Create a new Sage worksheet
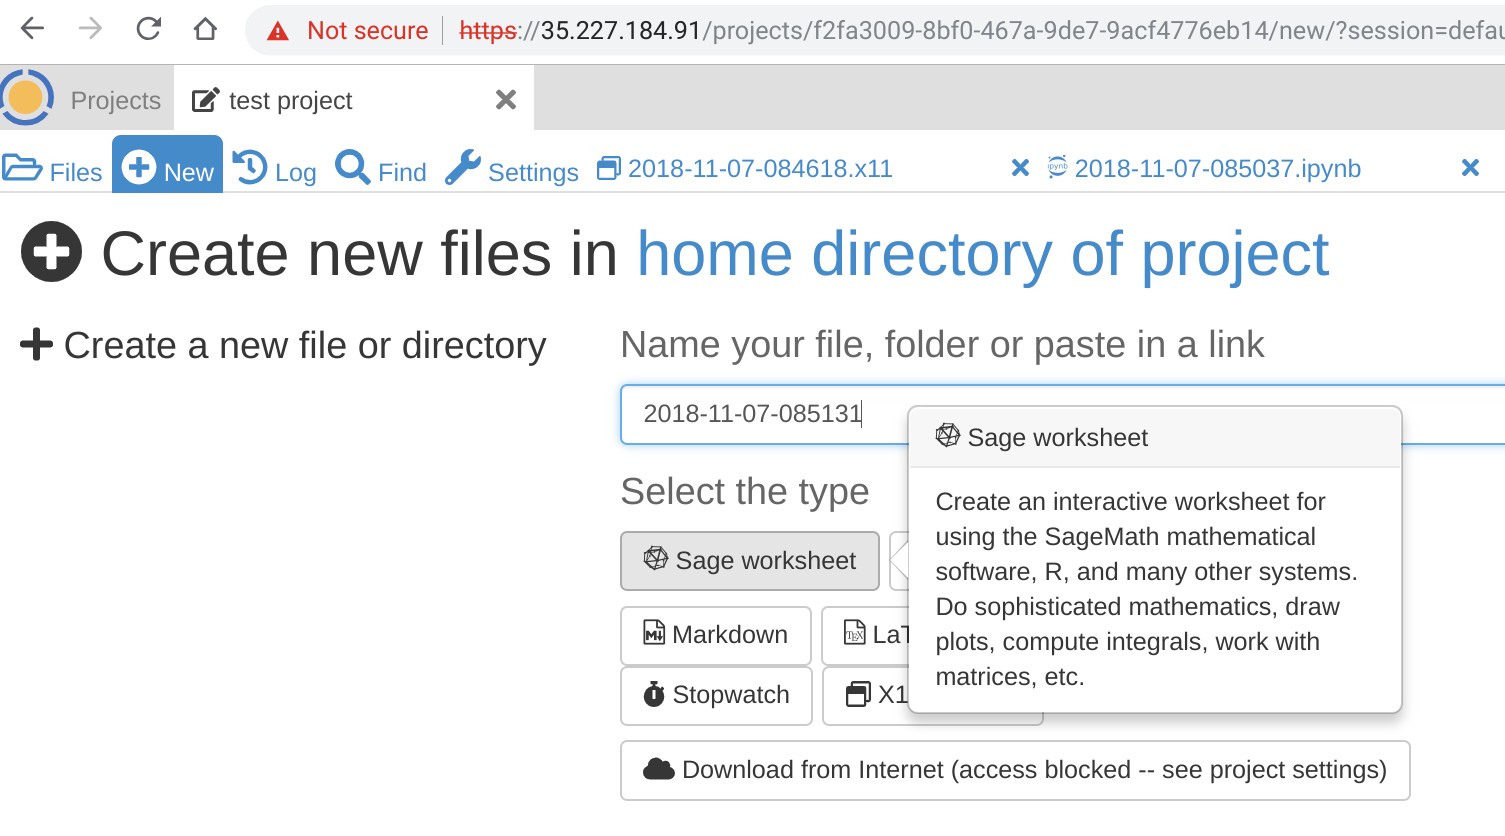The image size is (1505, 836). 750,561
